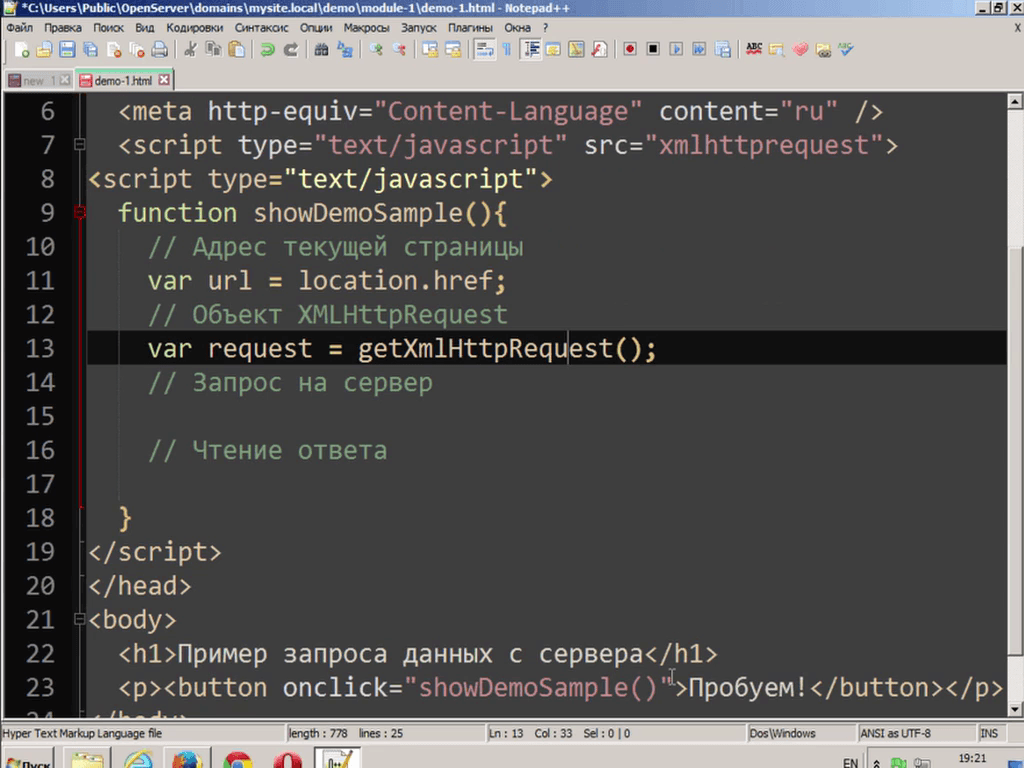The width and height of the screenshot is (1024, 768).
Task: Click the vertical scrollbar thumb
Action: click(1014, 451)
